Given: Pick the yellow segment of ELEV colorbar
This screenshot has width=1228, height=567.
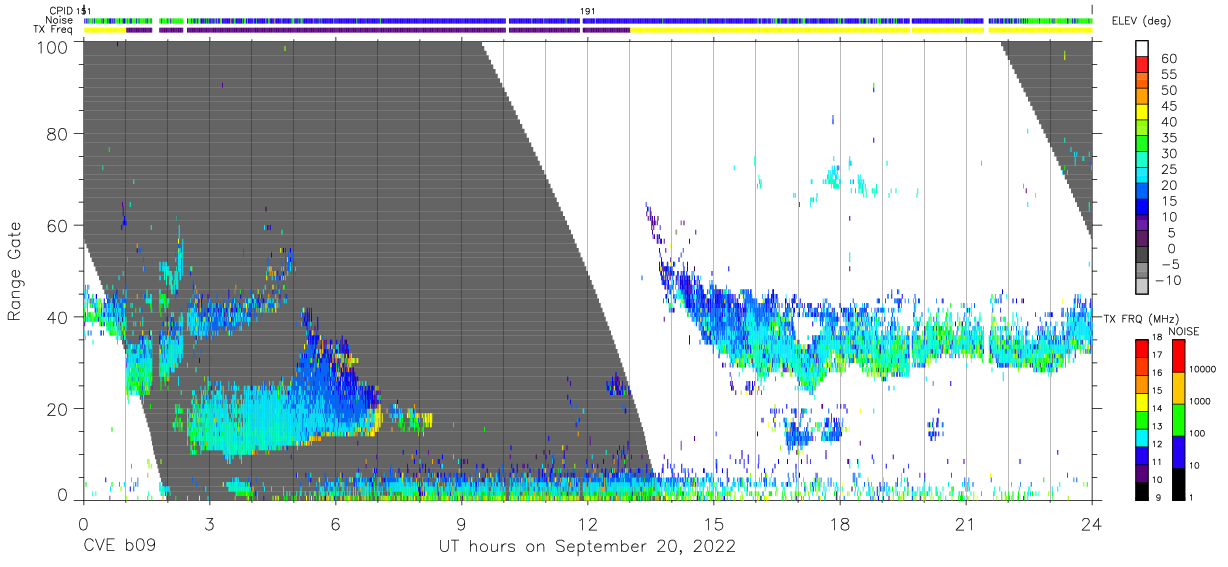Looking at the screenshot, I should pos(1143,112).
